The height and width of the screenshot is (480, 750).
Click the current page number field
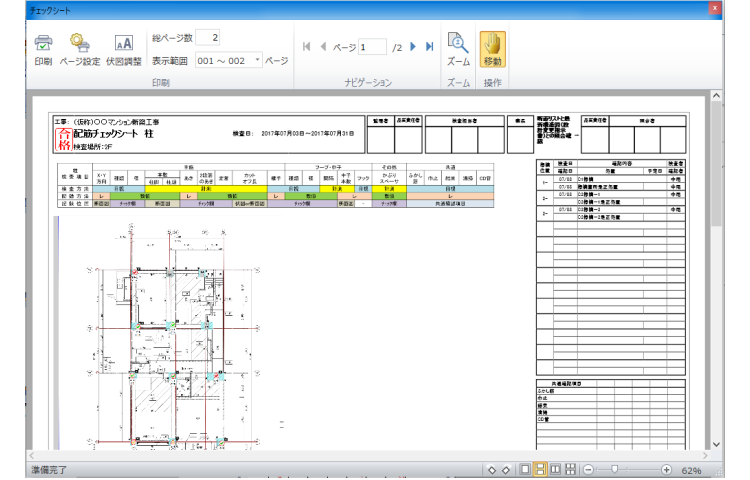pyautogui.click(x=371, y=47)
